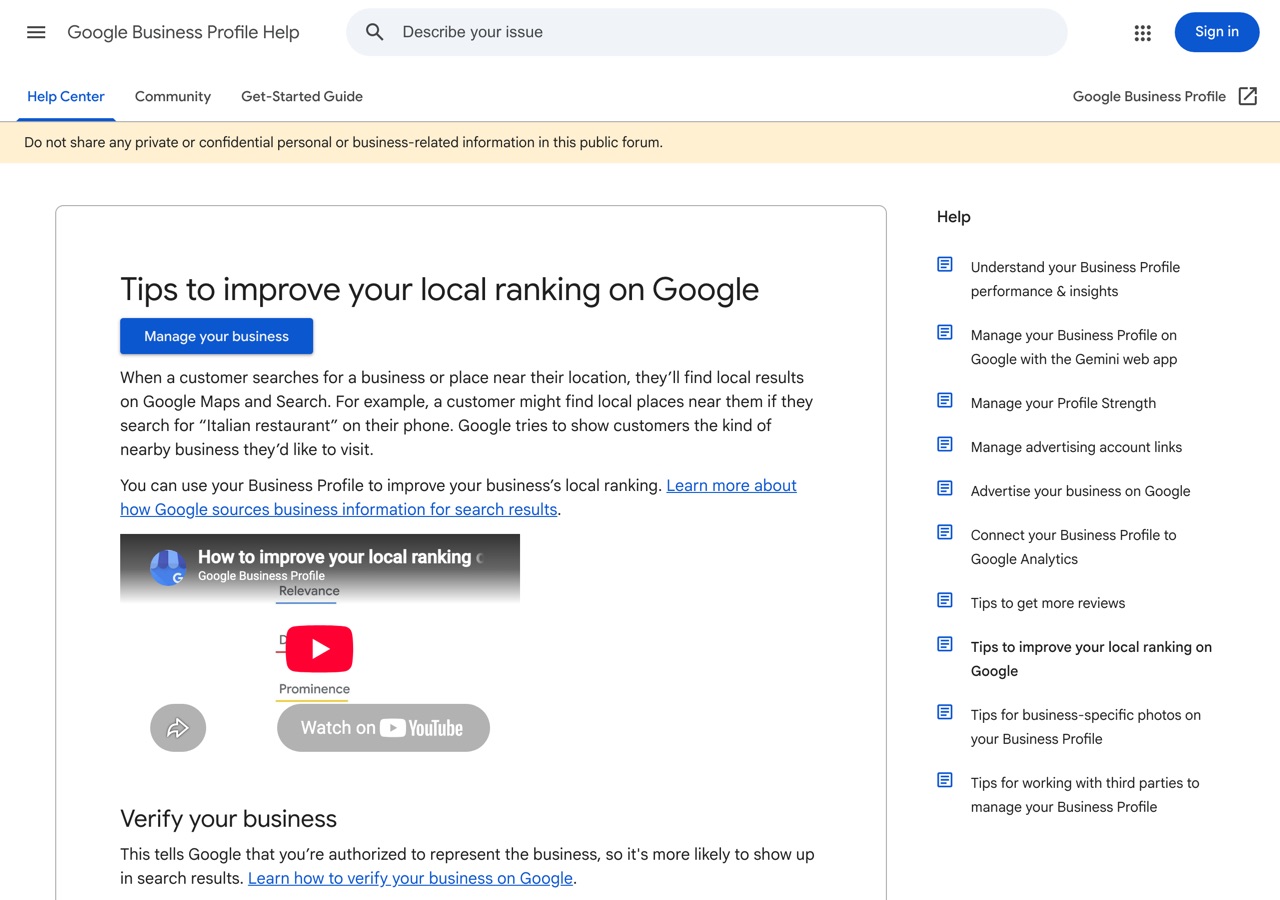Viewport: 1280px width, 900px height.
Task: Open the video title How to improve your local ranking
Action: (340, 557)
